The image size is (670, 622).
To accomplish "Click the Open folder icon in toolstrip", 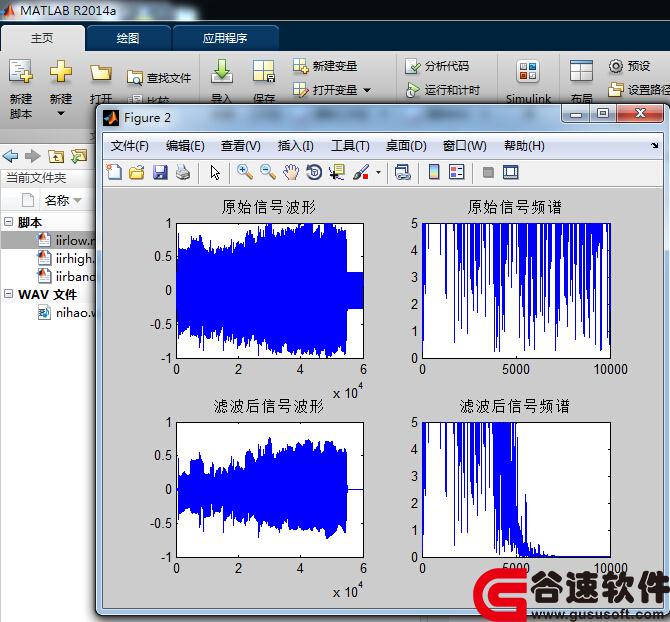I will click(x=101, y=72).
